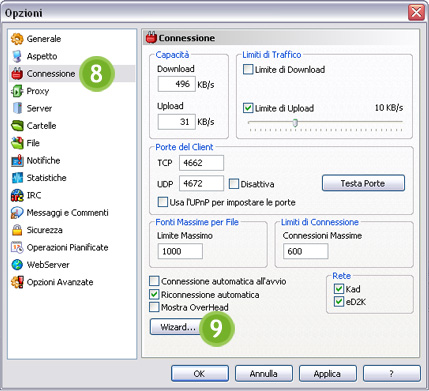Click the Opzioni Avanzate icon
The image size is (429, 391).
pyautogui.click(x=17, y=282)
